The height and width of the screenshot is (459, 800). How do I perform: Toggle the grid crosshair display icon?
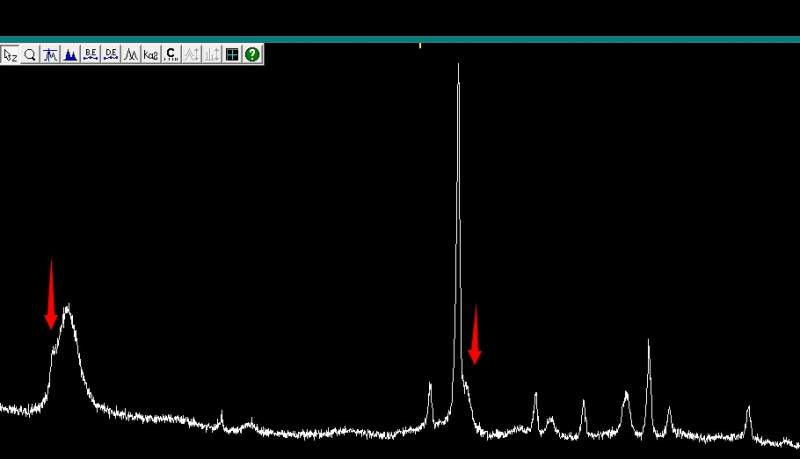(x=232, y=55)
